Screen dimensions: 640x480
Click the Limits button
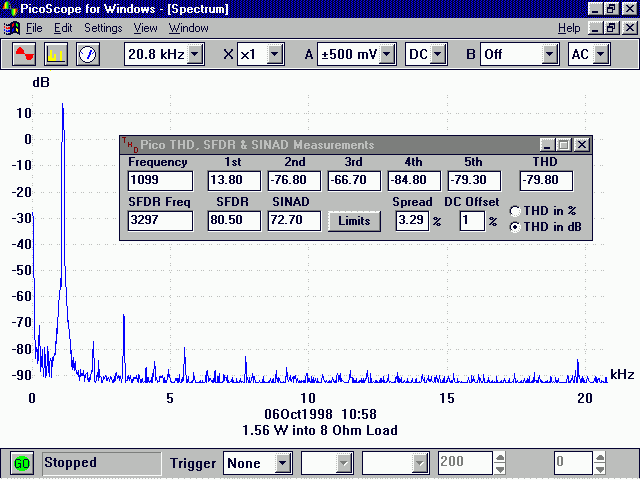[354, 221]
